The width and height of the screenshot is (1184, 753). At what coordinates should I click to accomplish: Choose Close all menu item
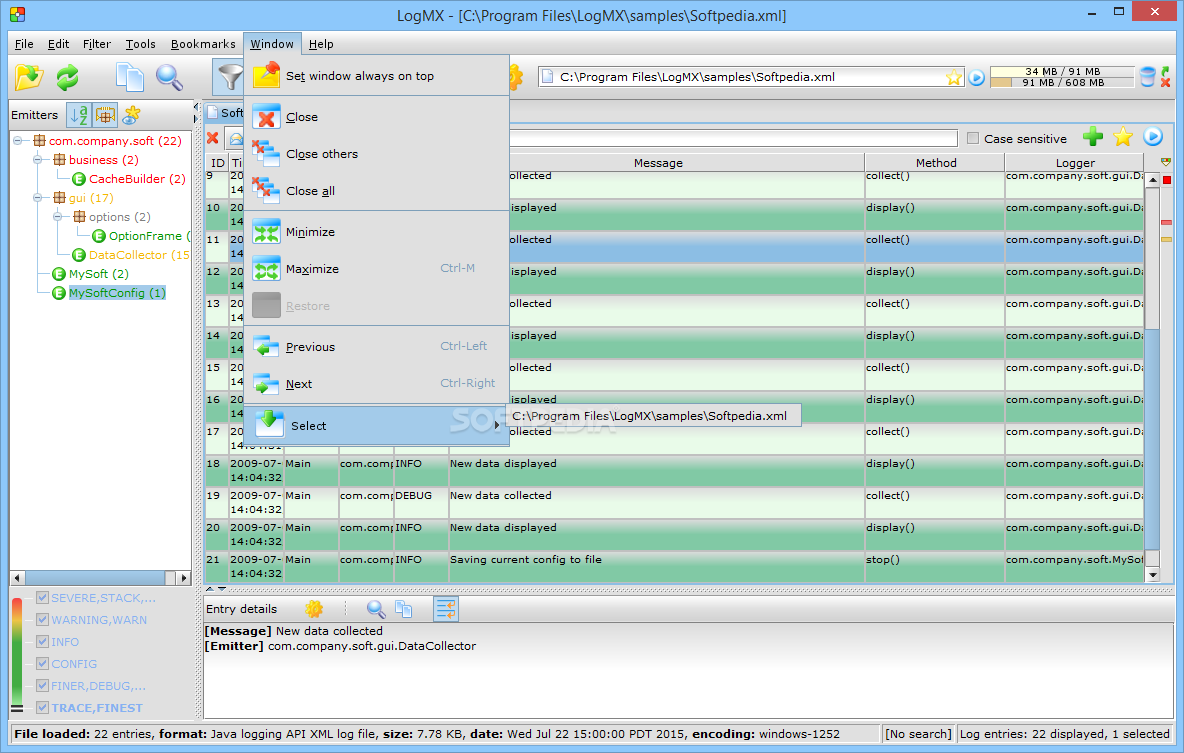[376, 191]
